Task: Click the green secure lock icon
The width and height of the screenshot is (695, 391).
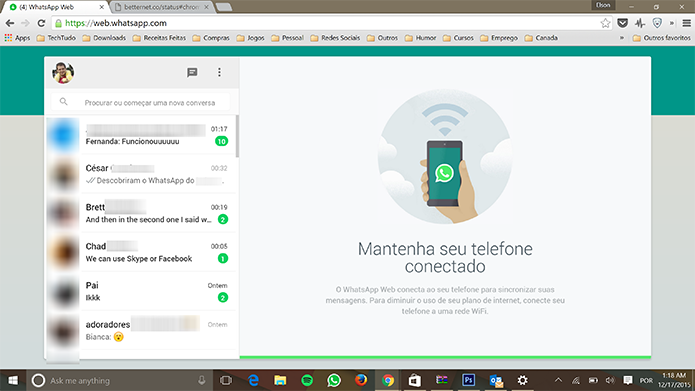Action: (x=58, y=23)
